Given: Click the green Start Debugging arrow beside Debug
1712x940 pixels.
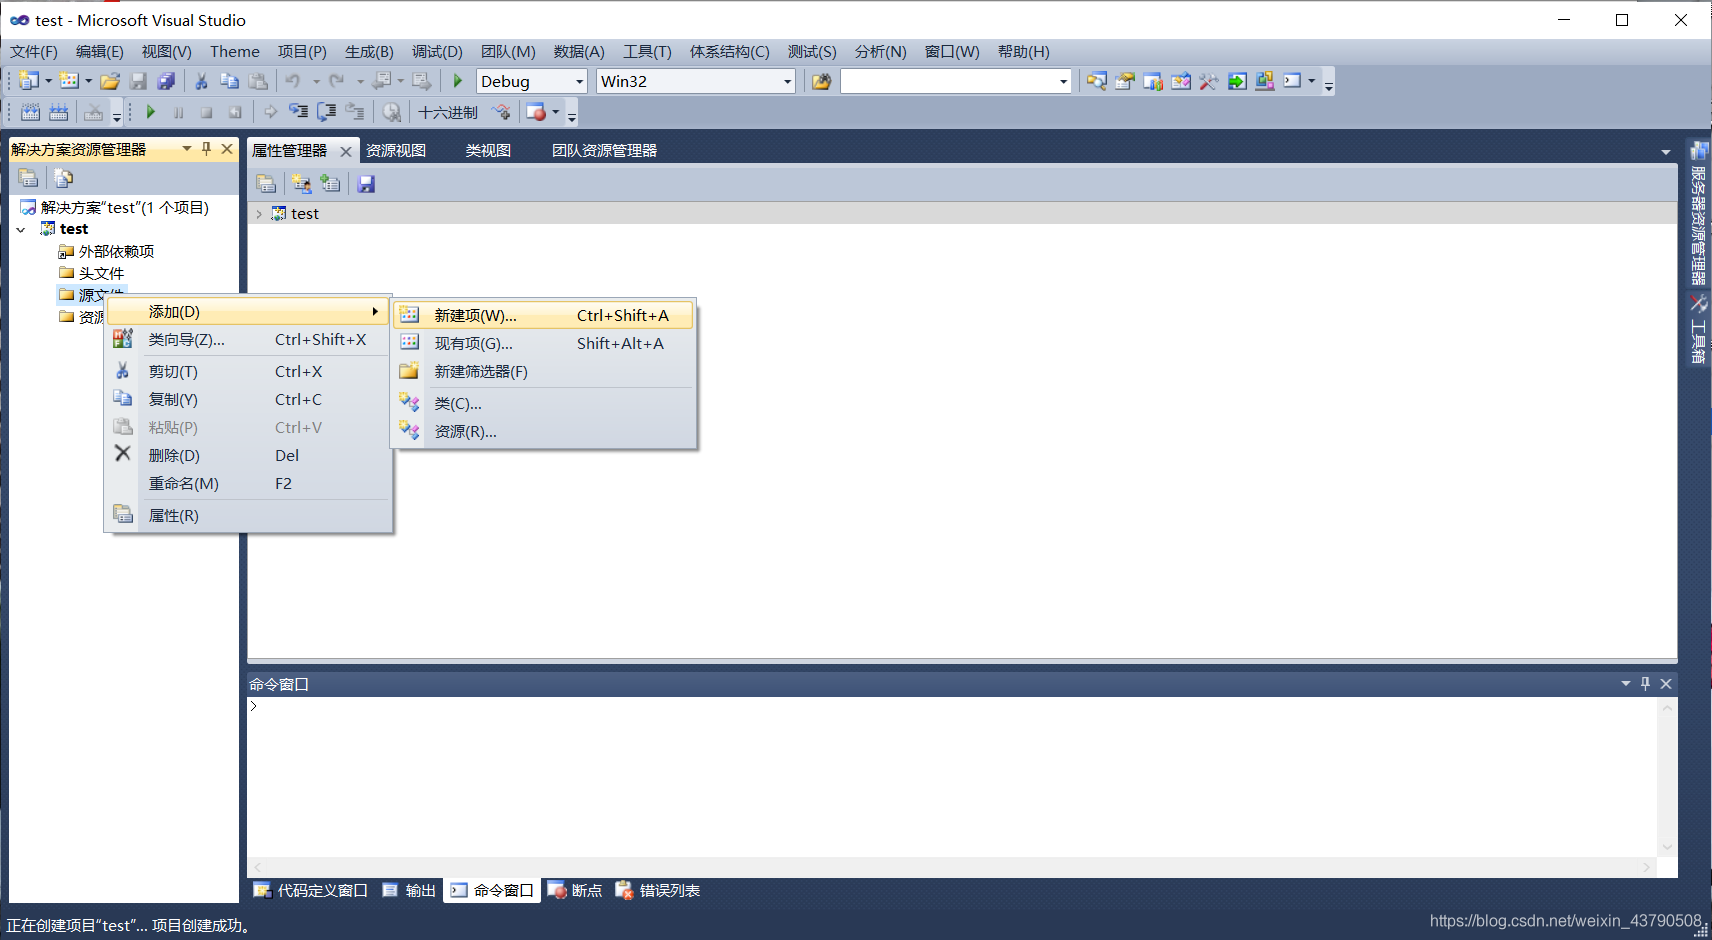Looking at the screenshot, I should (x=458, y=81).
